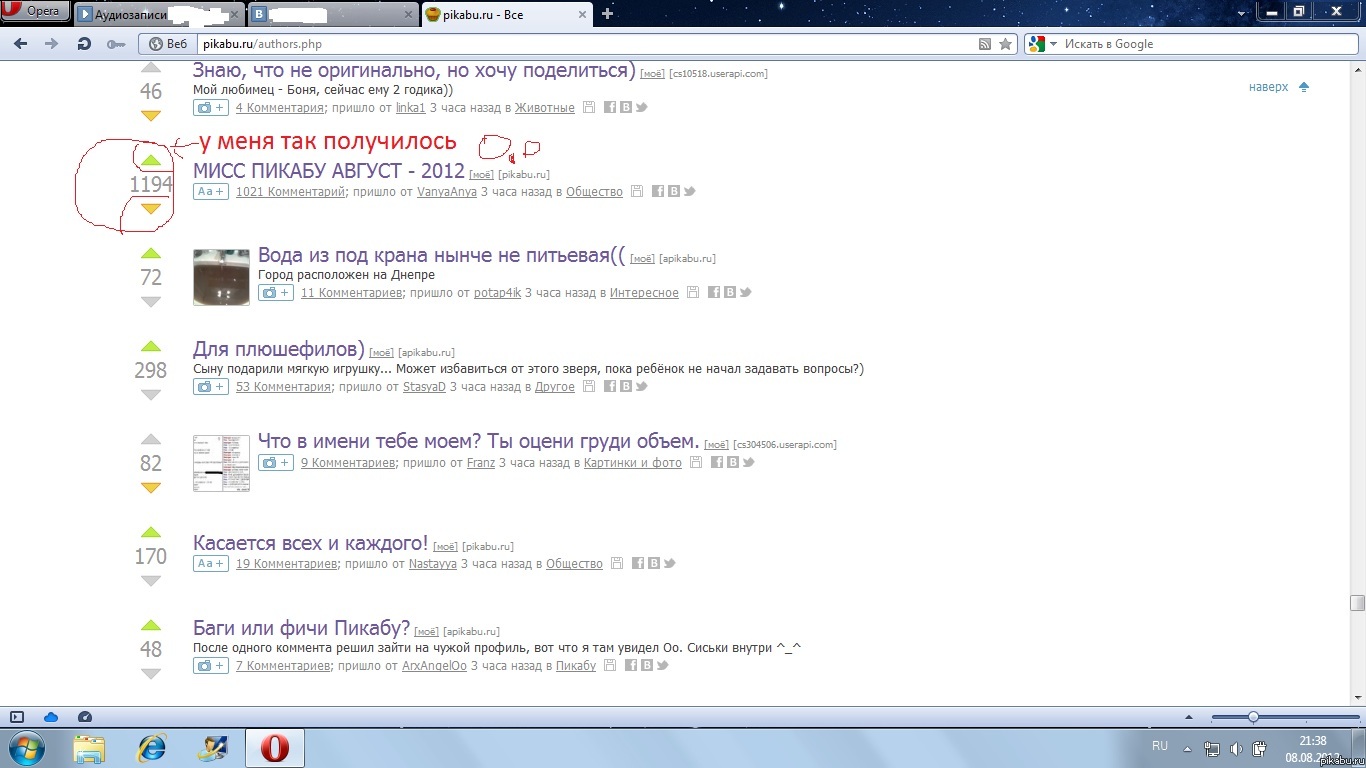Viewport: 1366px width, 768px height.
Task: Toggle downvote on post rated 82
Action: (x=151, y=488)
